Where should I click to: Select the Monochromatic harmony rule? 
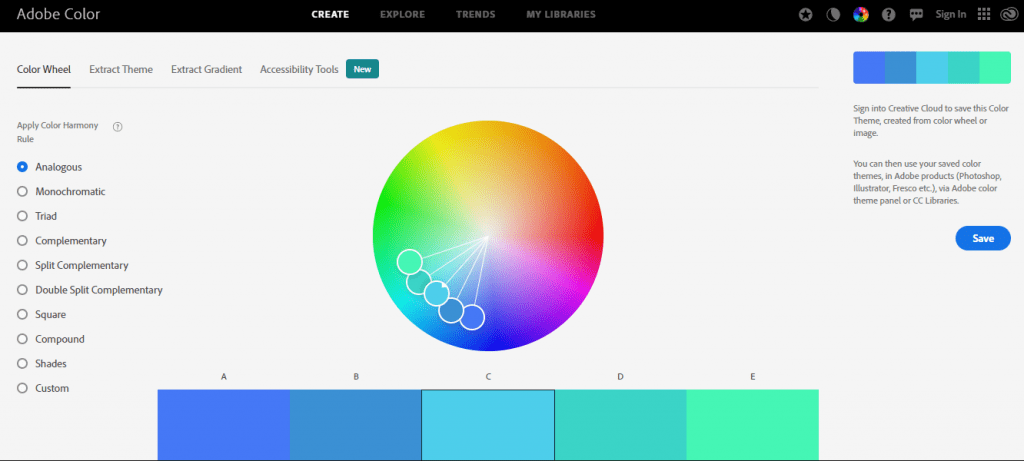pos(61,191)
